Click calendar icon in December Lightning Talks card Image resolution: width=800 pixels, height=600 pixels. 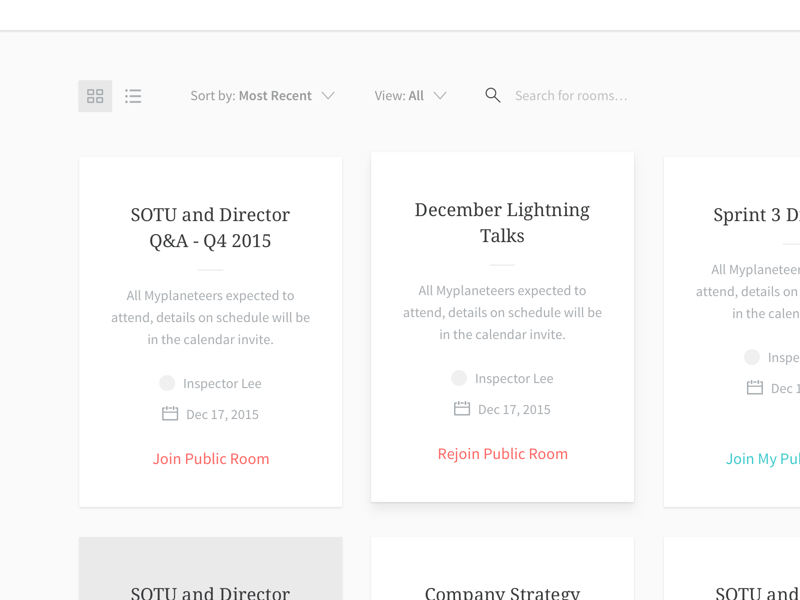click(x=462, y=408)
